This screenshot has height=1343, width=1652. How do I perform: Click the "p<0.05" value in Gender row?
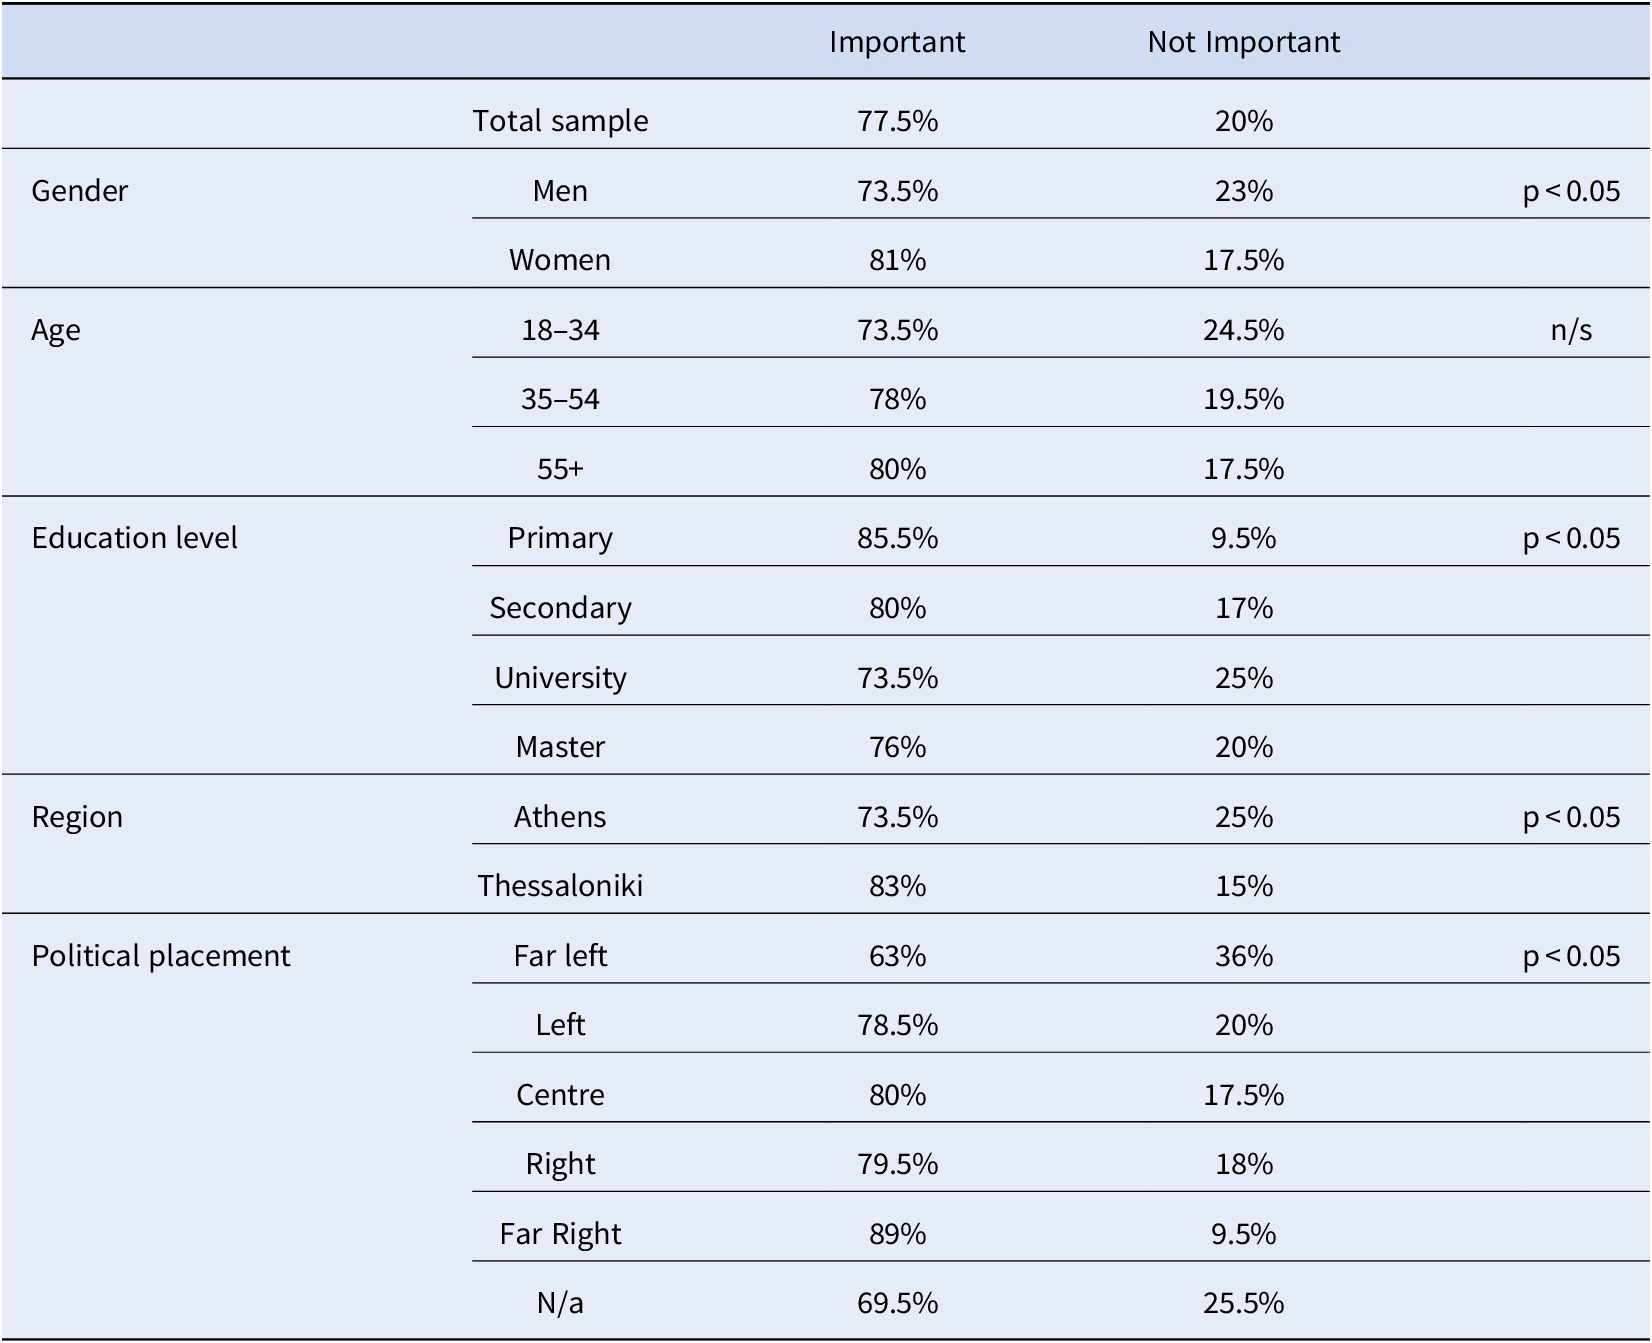1571,190
